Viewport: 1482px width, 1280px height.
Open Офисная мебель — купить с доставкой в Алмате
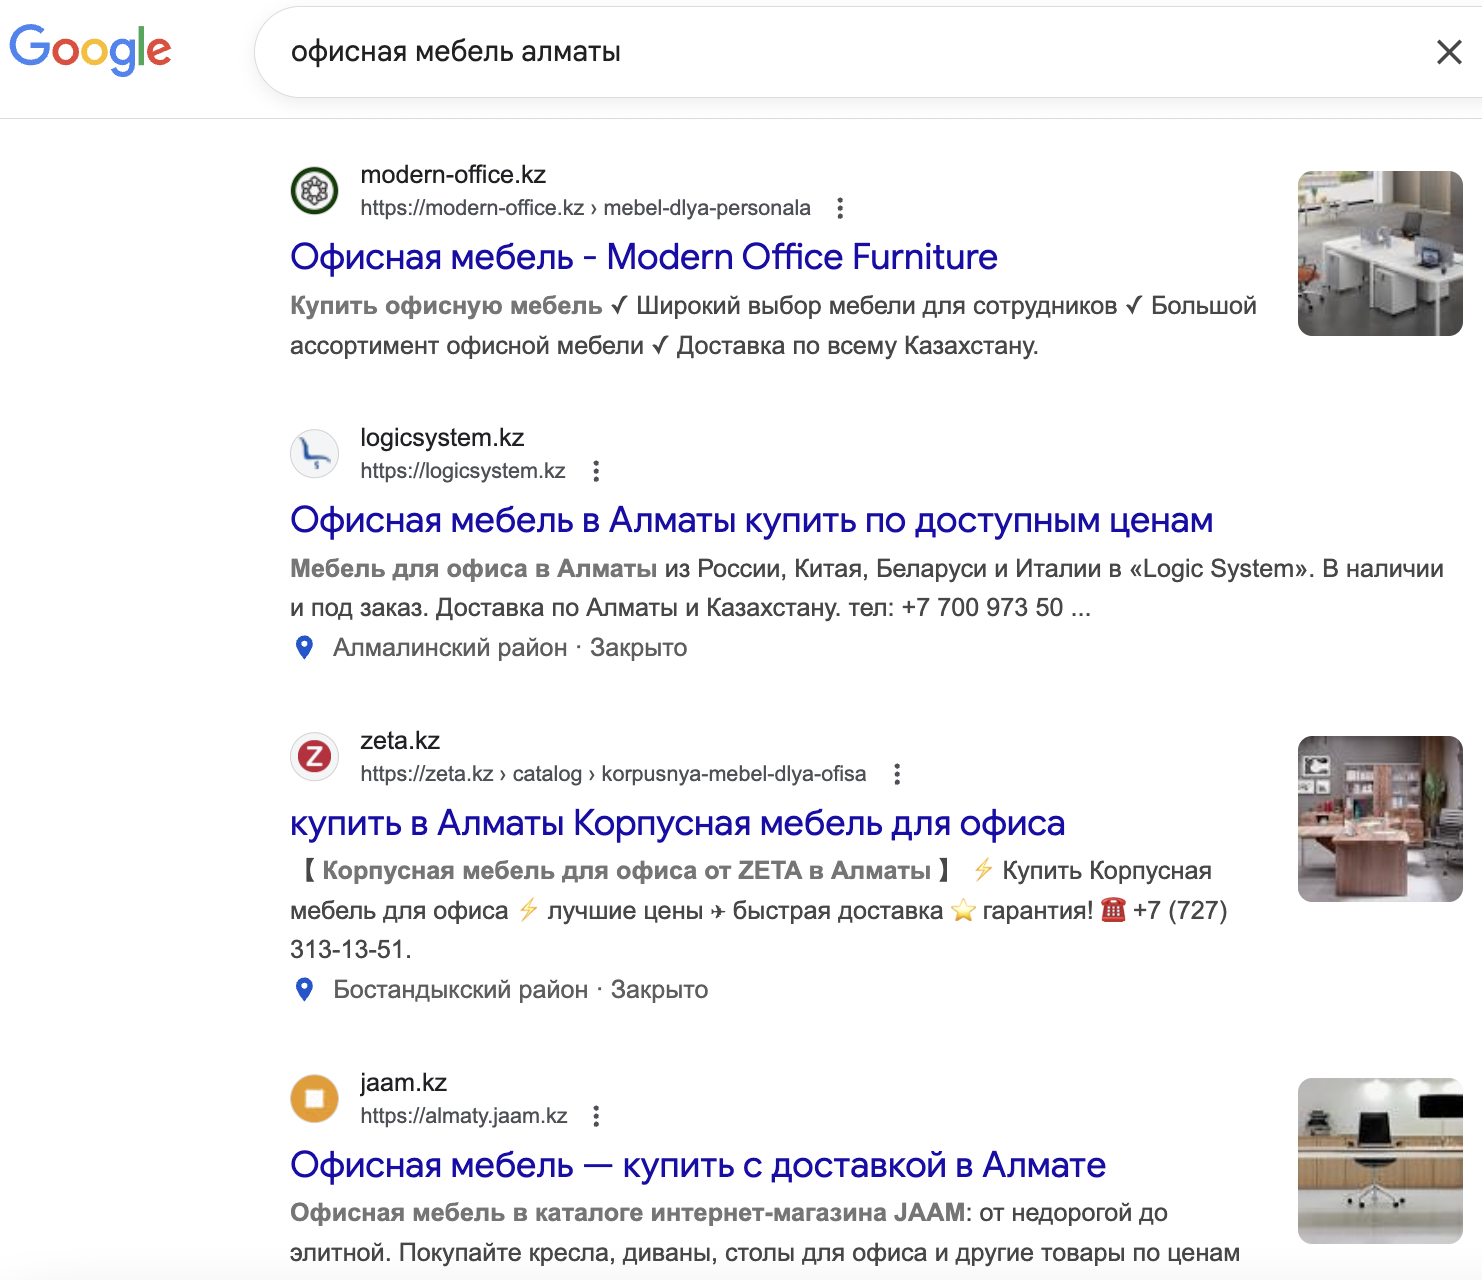point(698,1165)
